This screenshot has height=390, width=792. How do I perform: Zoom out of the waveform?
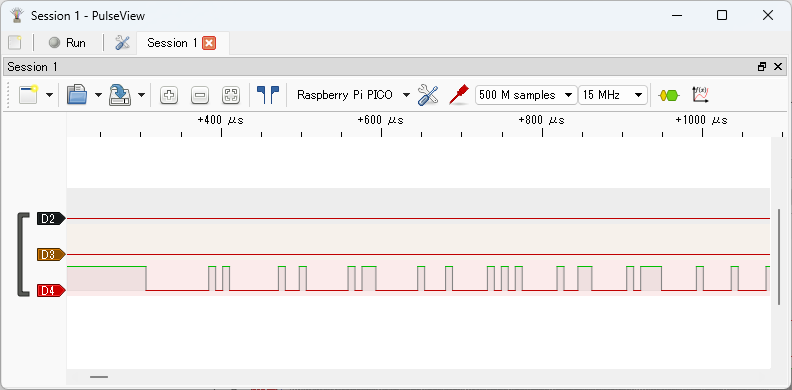pyautogui.click(x=200, y=95)
